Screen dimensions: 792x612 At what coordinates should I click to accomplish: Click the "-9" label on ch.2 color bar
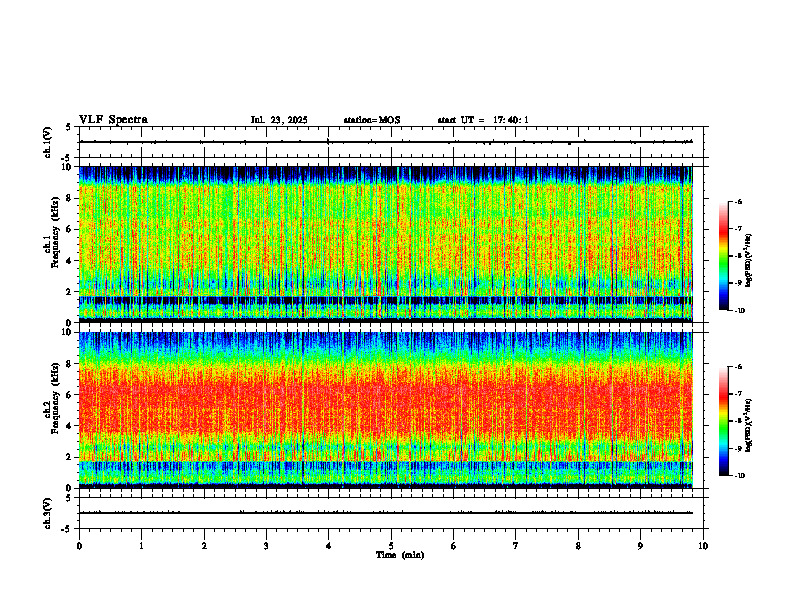738,448
